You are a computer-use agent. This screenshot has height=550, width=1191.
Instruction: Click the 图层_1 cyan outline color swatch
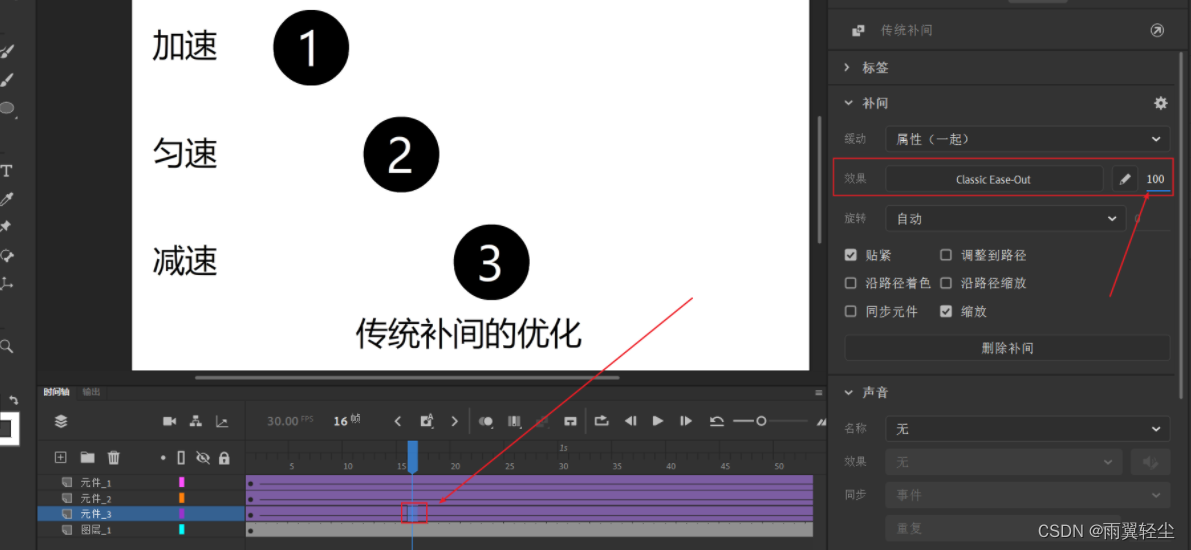point(182,529)
